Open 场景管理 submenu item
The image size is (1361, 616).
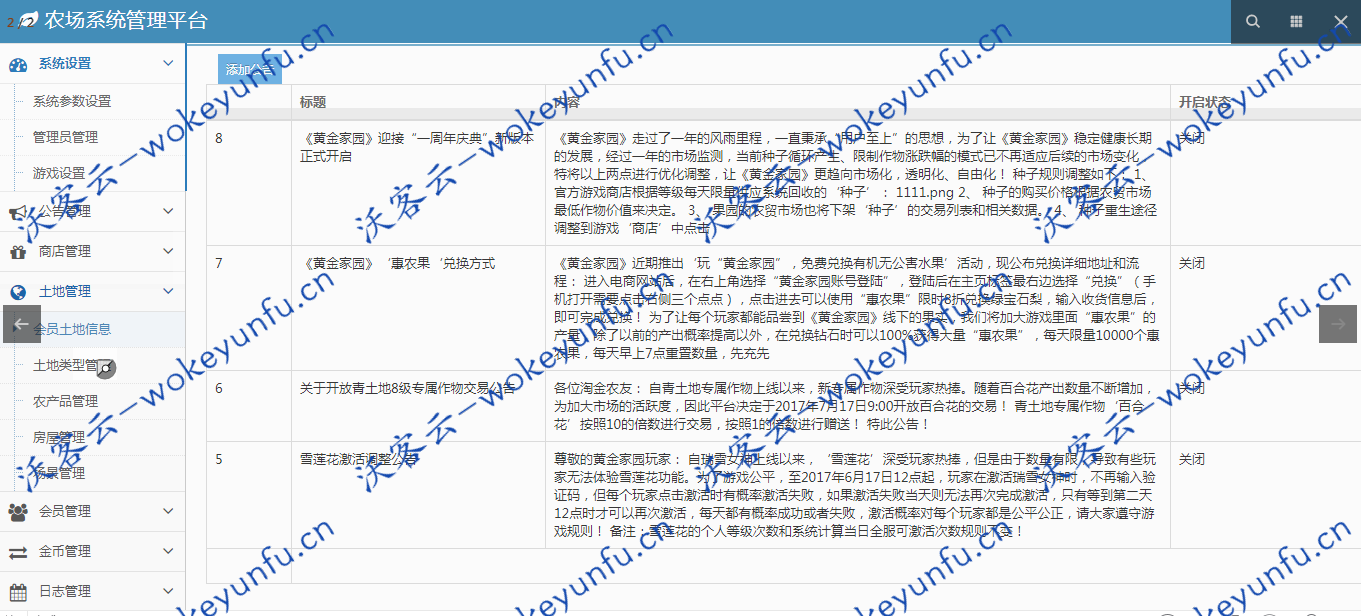click(59, 473)
